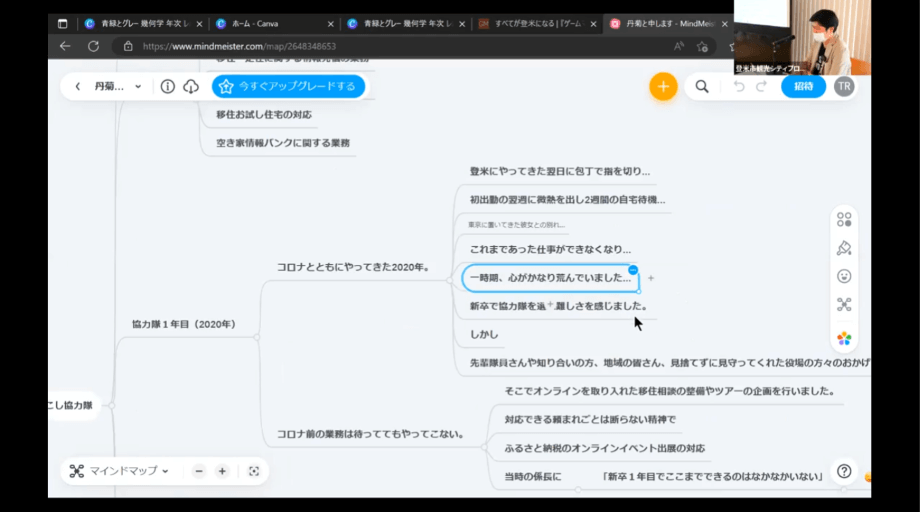
Task: Select the node ふるさと納税のオンラインイベント出展の対応
Action: 605,449
